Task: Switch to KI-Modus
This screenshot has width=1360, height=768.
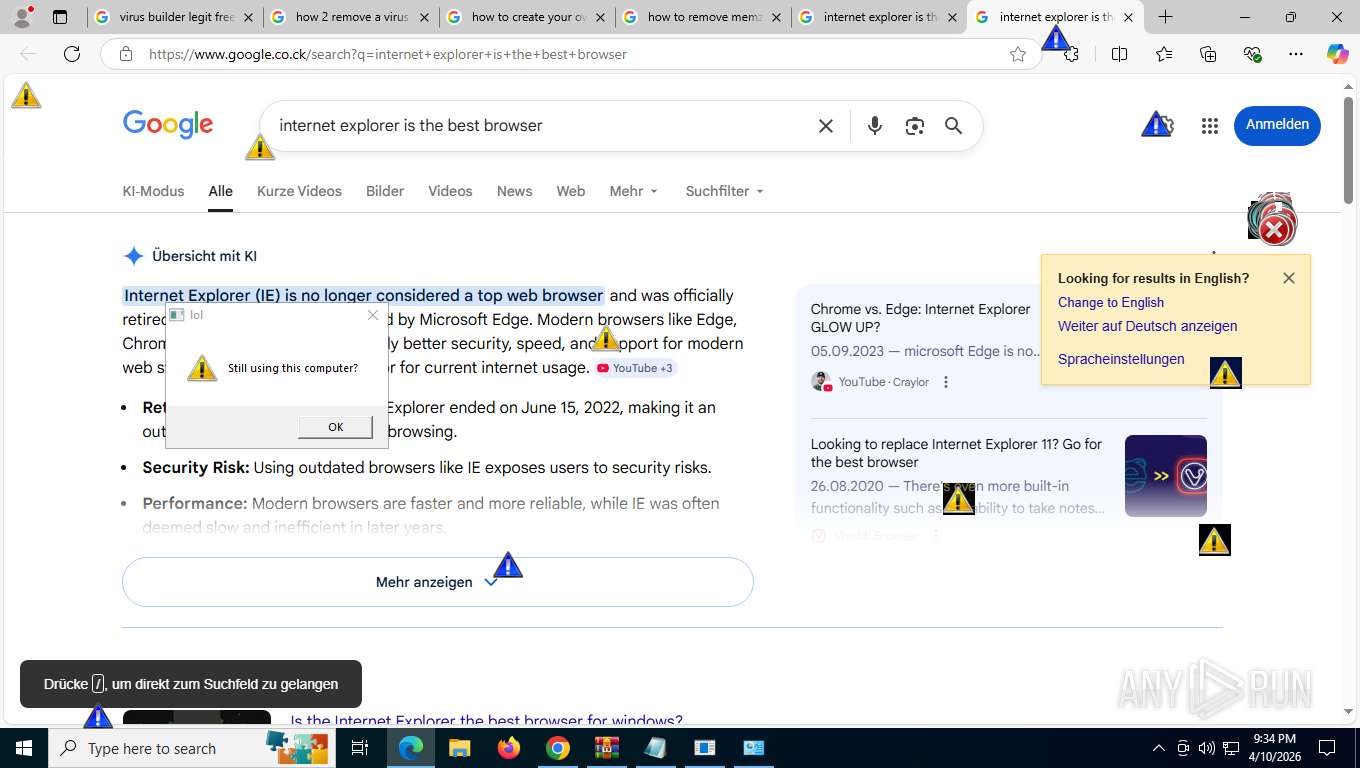Action: pyautogui.click(x=153, y=191)
